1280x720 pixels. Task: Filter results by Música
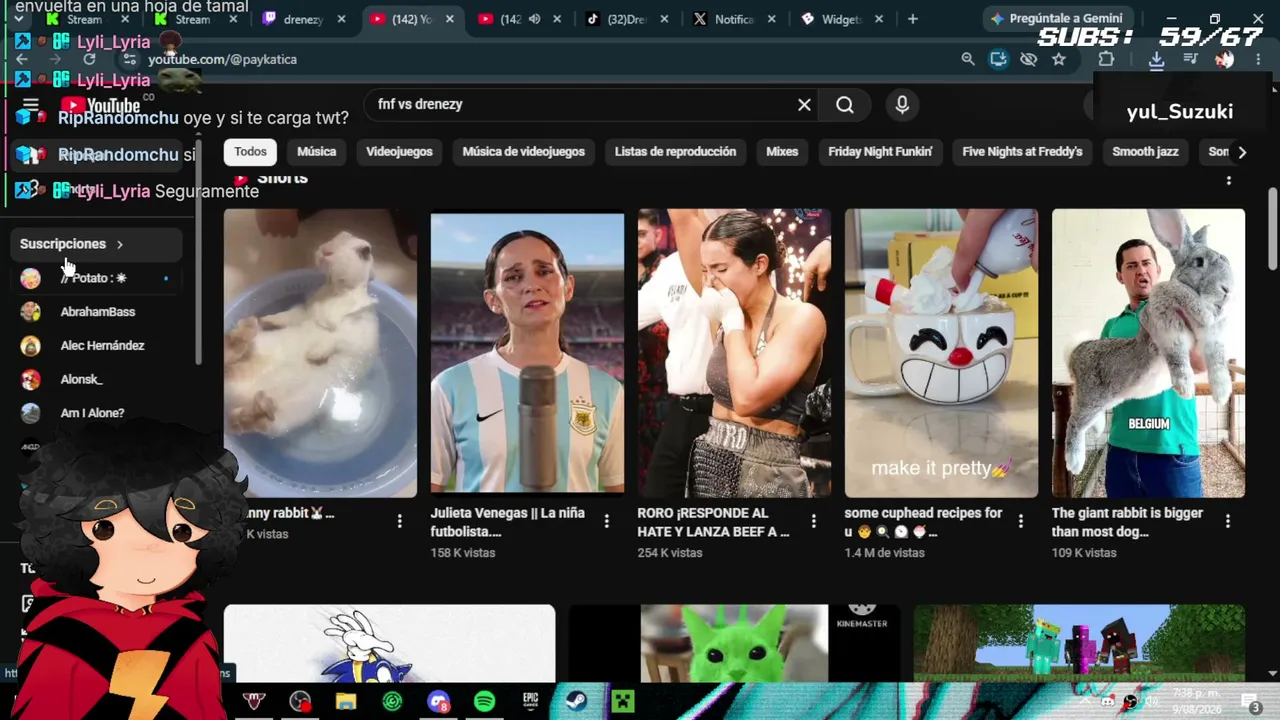316,152
